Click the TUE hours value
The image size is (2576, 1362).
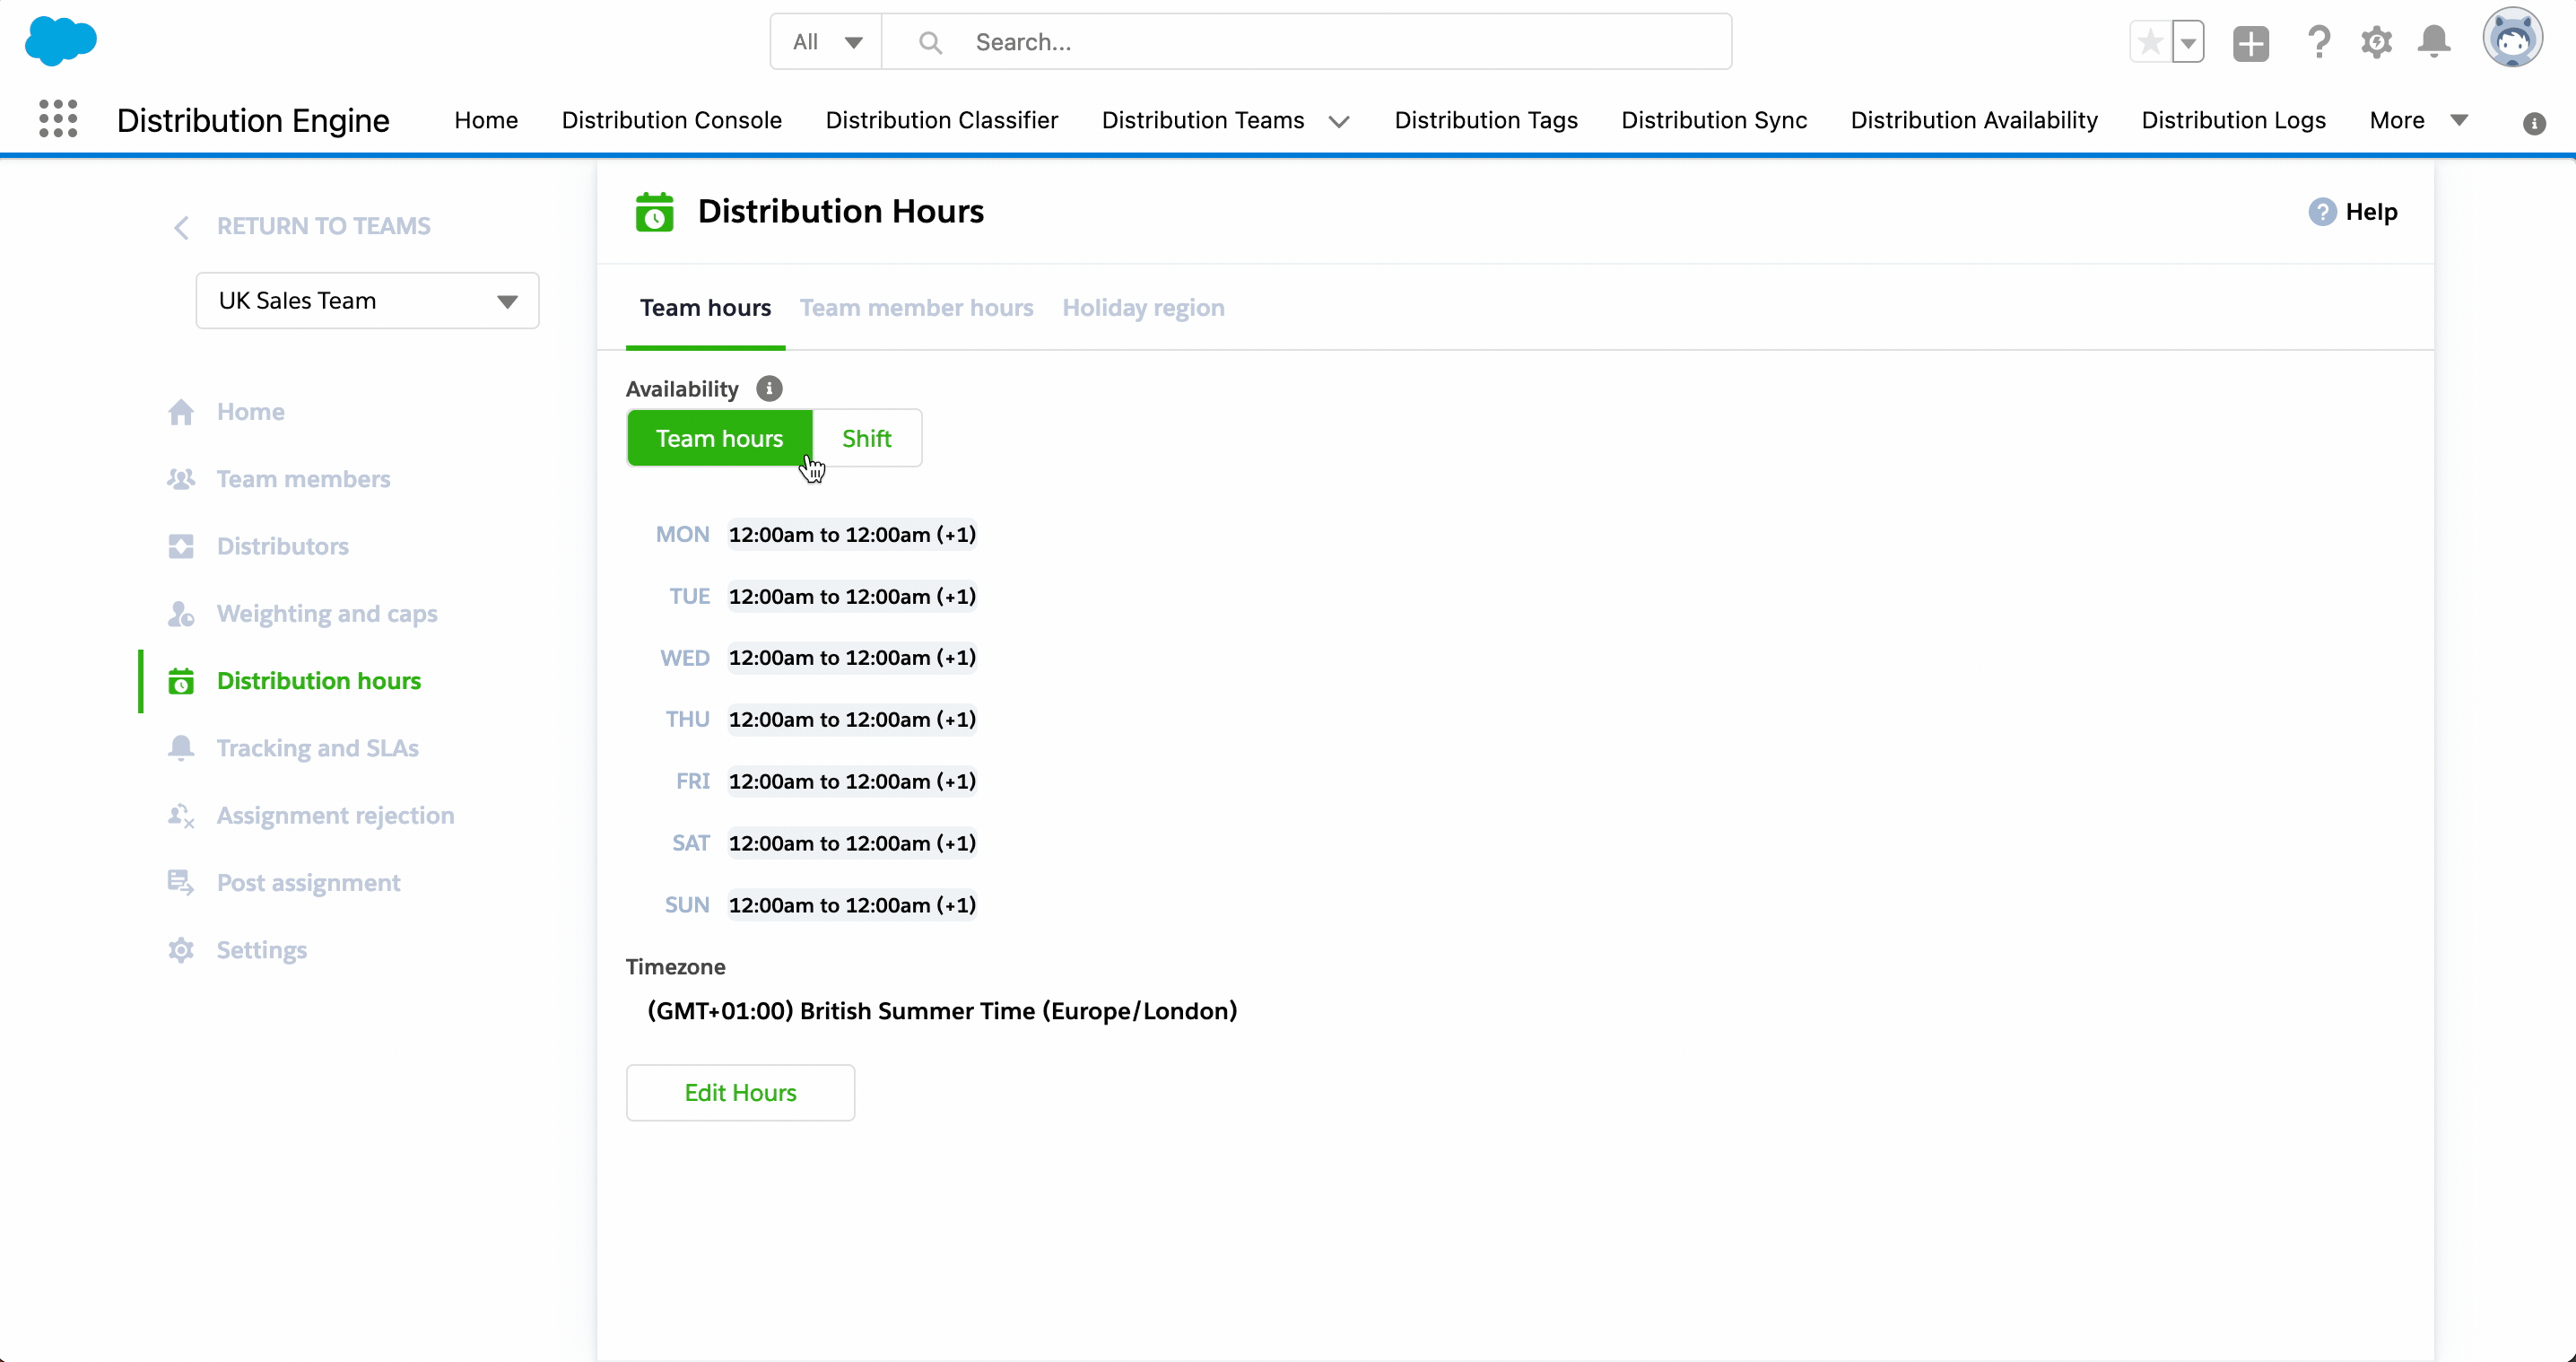click(x=852, y=597)
